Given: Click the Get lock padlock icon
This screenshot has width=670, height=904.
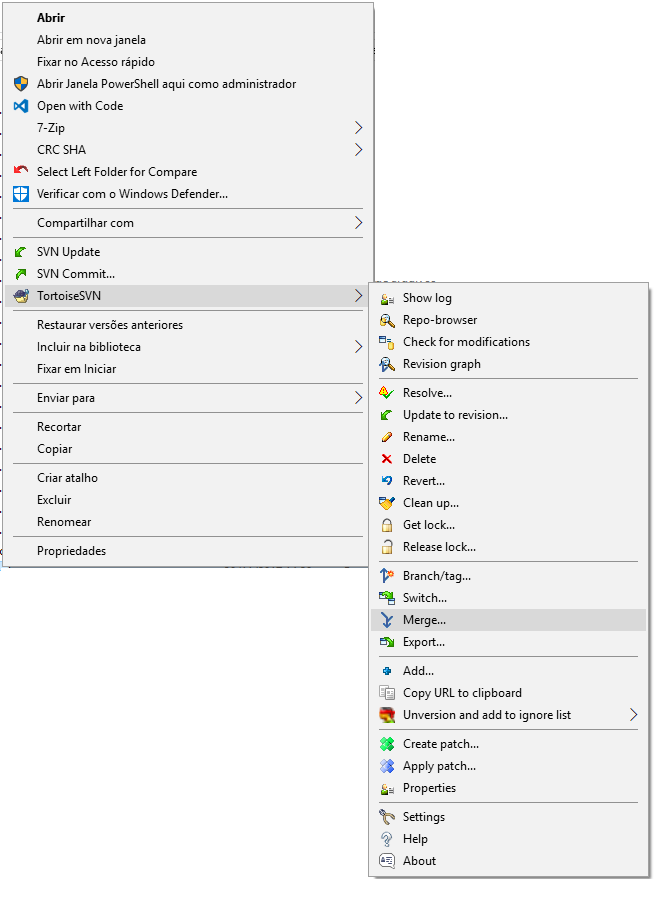Looking at the screenshot, I should tap(387, 525).
